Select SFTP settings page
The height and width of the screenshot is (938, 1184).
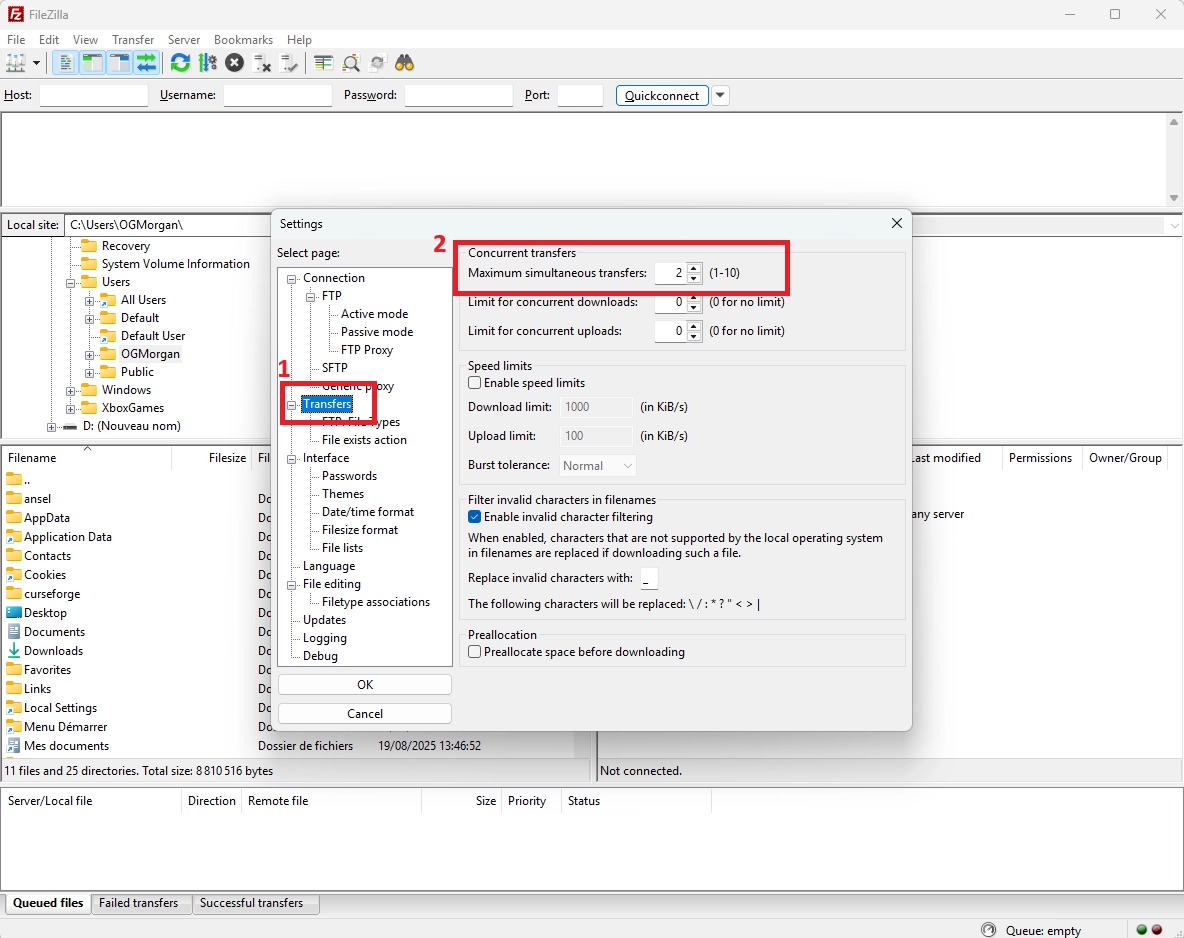[x=335, y=368]
